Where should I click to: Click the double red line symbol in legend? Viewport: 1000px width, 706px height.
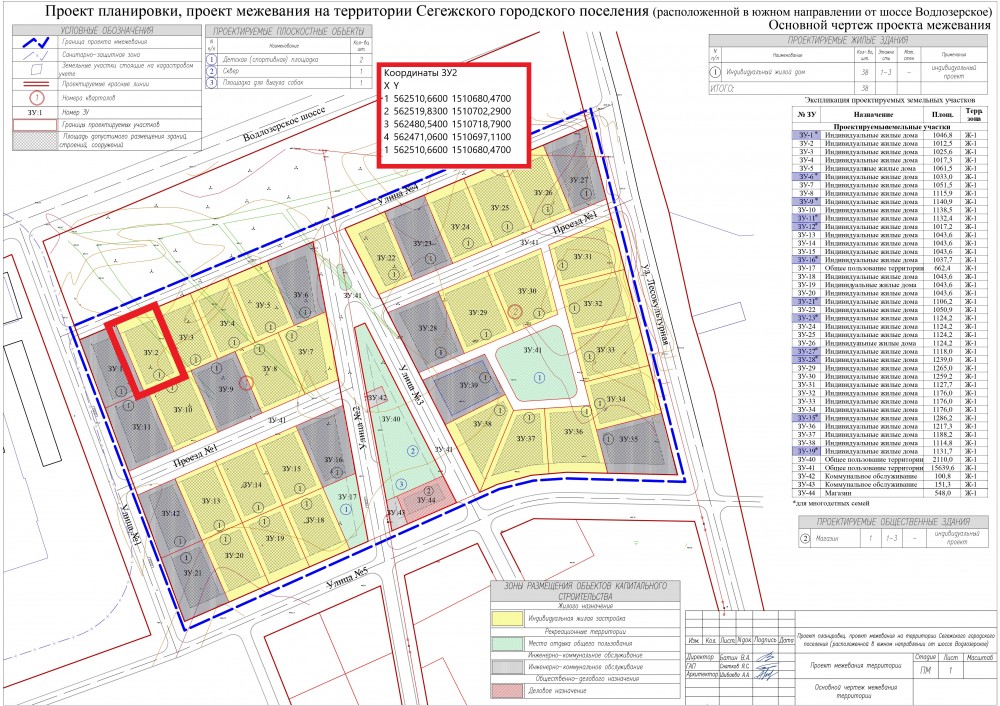(35, 84)
